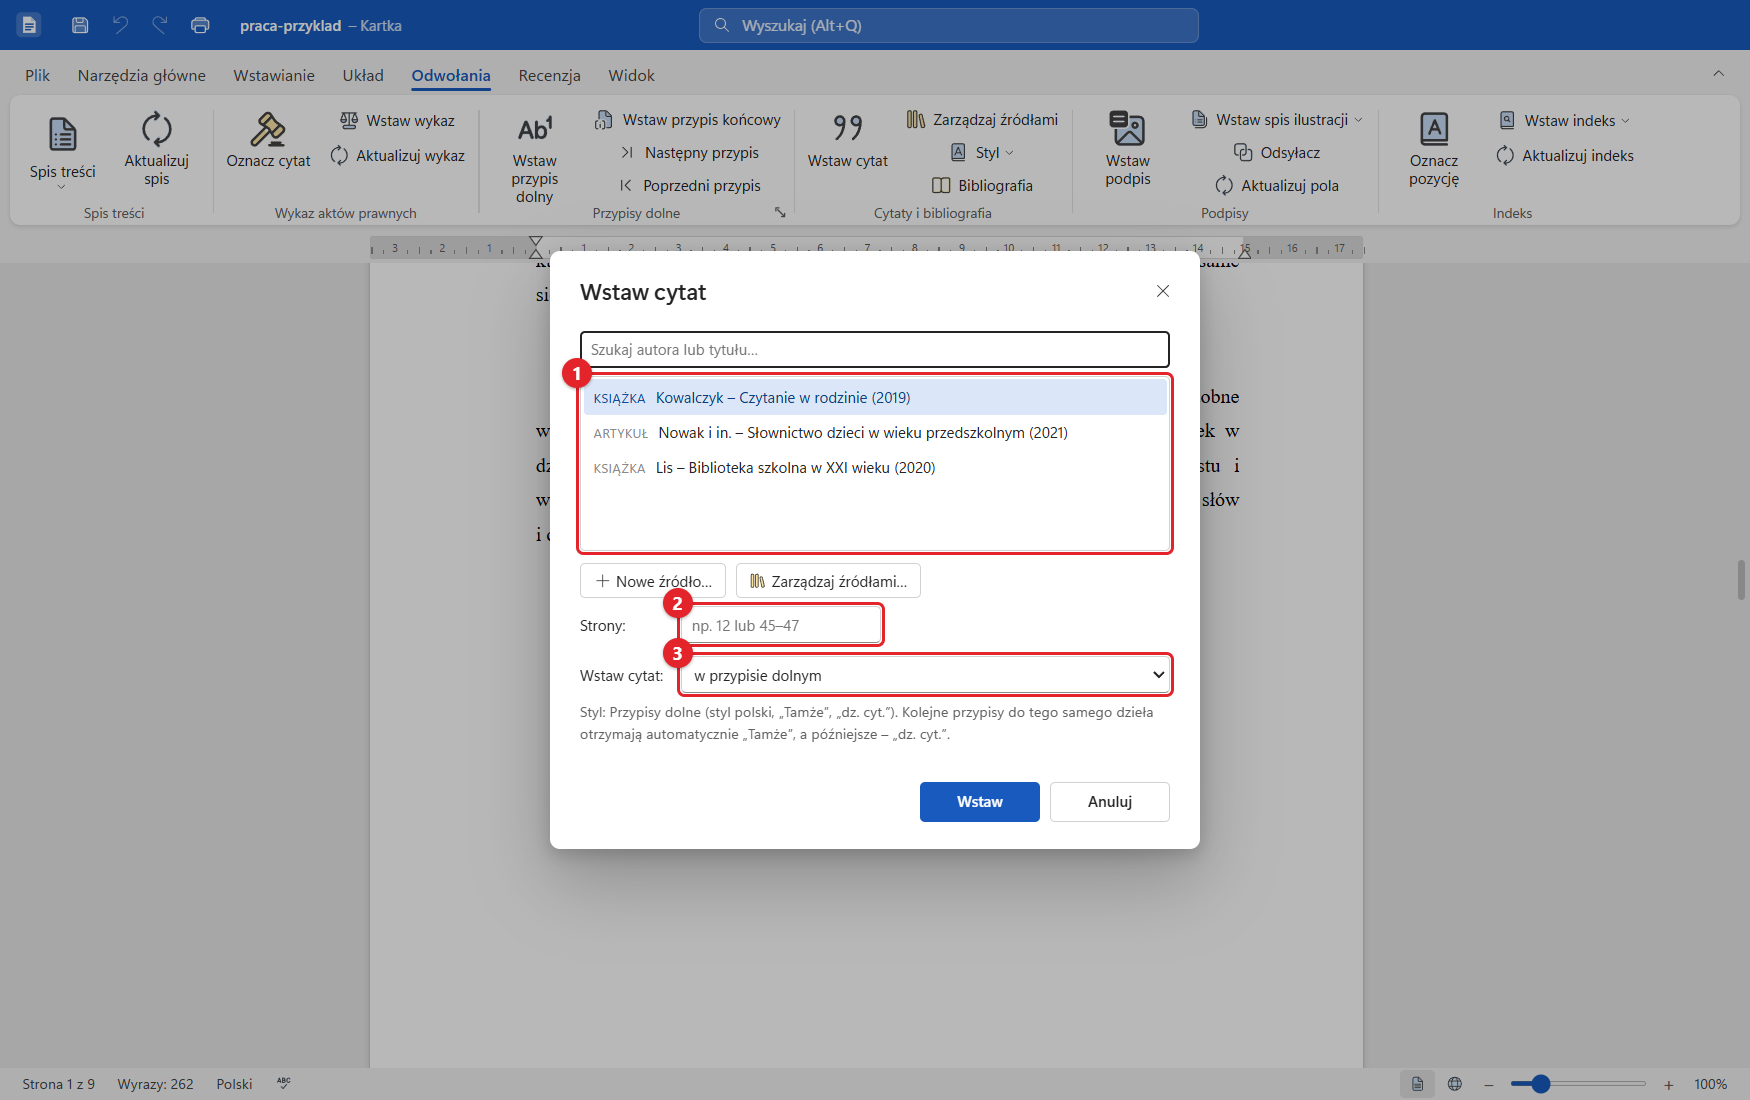Click Aktualizuj indeks in ribbon
Screen dimensions: 1750x1100
[1564, 155]
